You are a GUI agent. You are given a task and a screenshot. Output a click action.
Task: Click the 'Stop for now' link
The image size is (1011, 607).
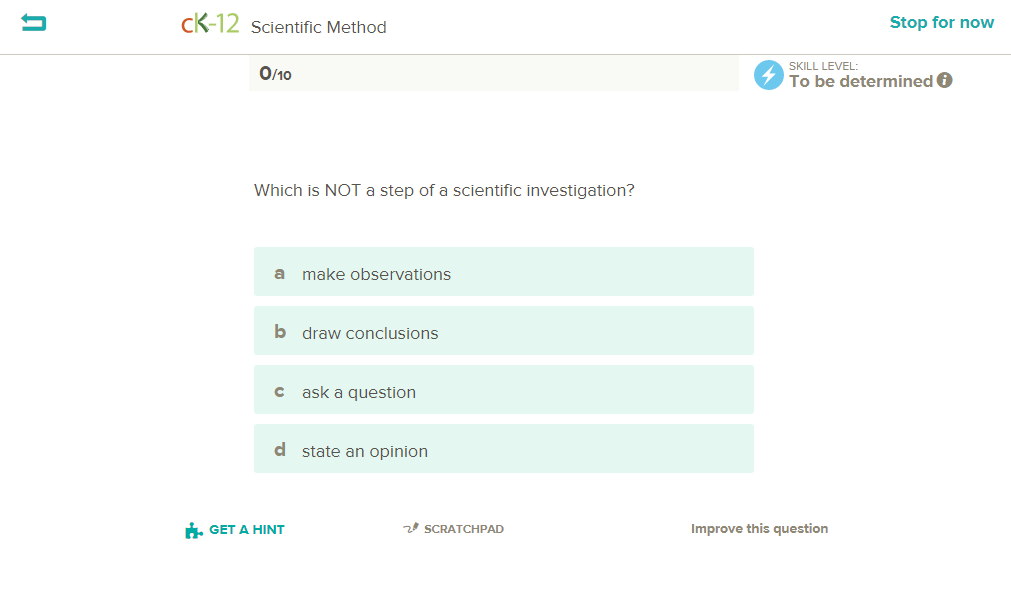click(941, 21)
